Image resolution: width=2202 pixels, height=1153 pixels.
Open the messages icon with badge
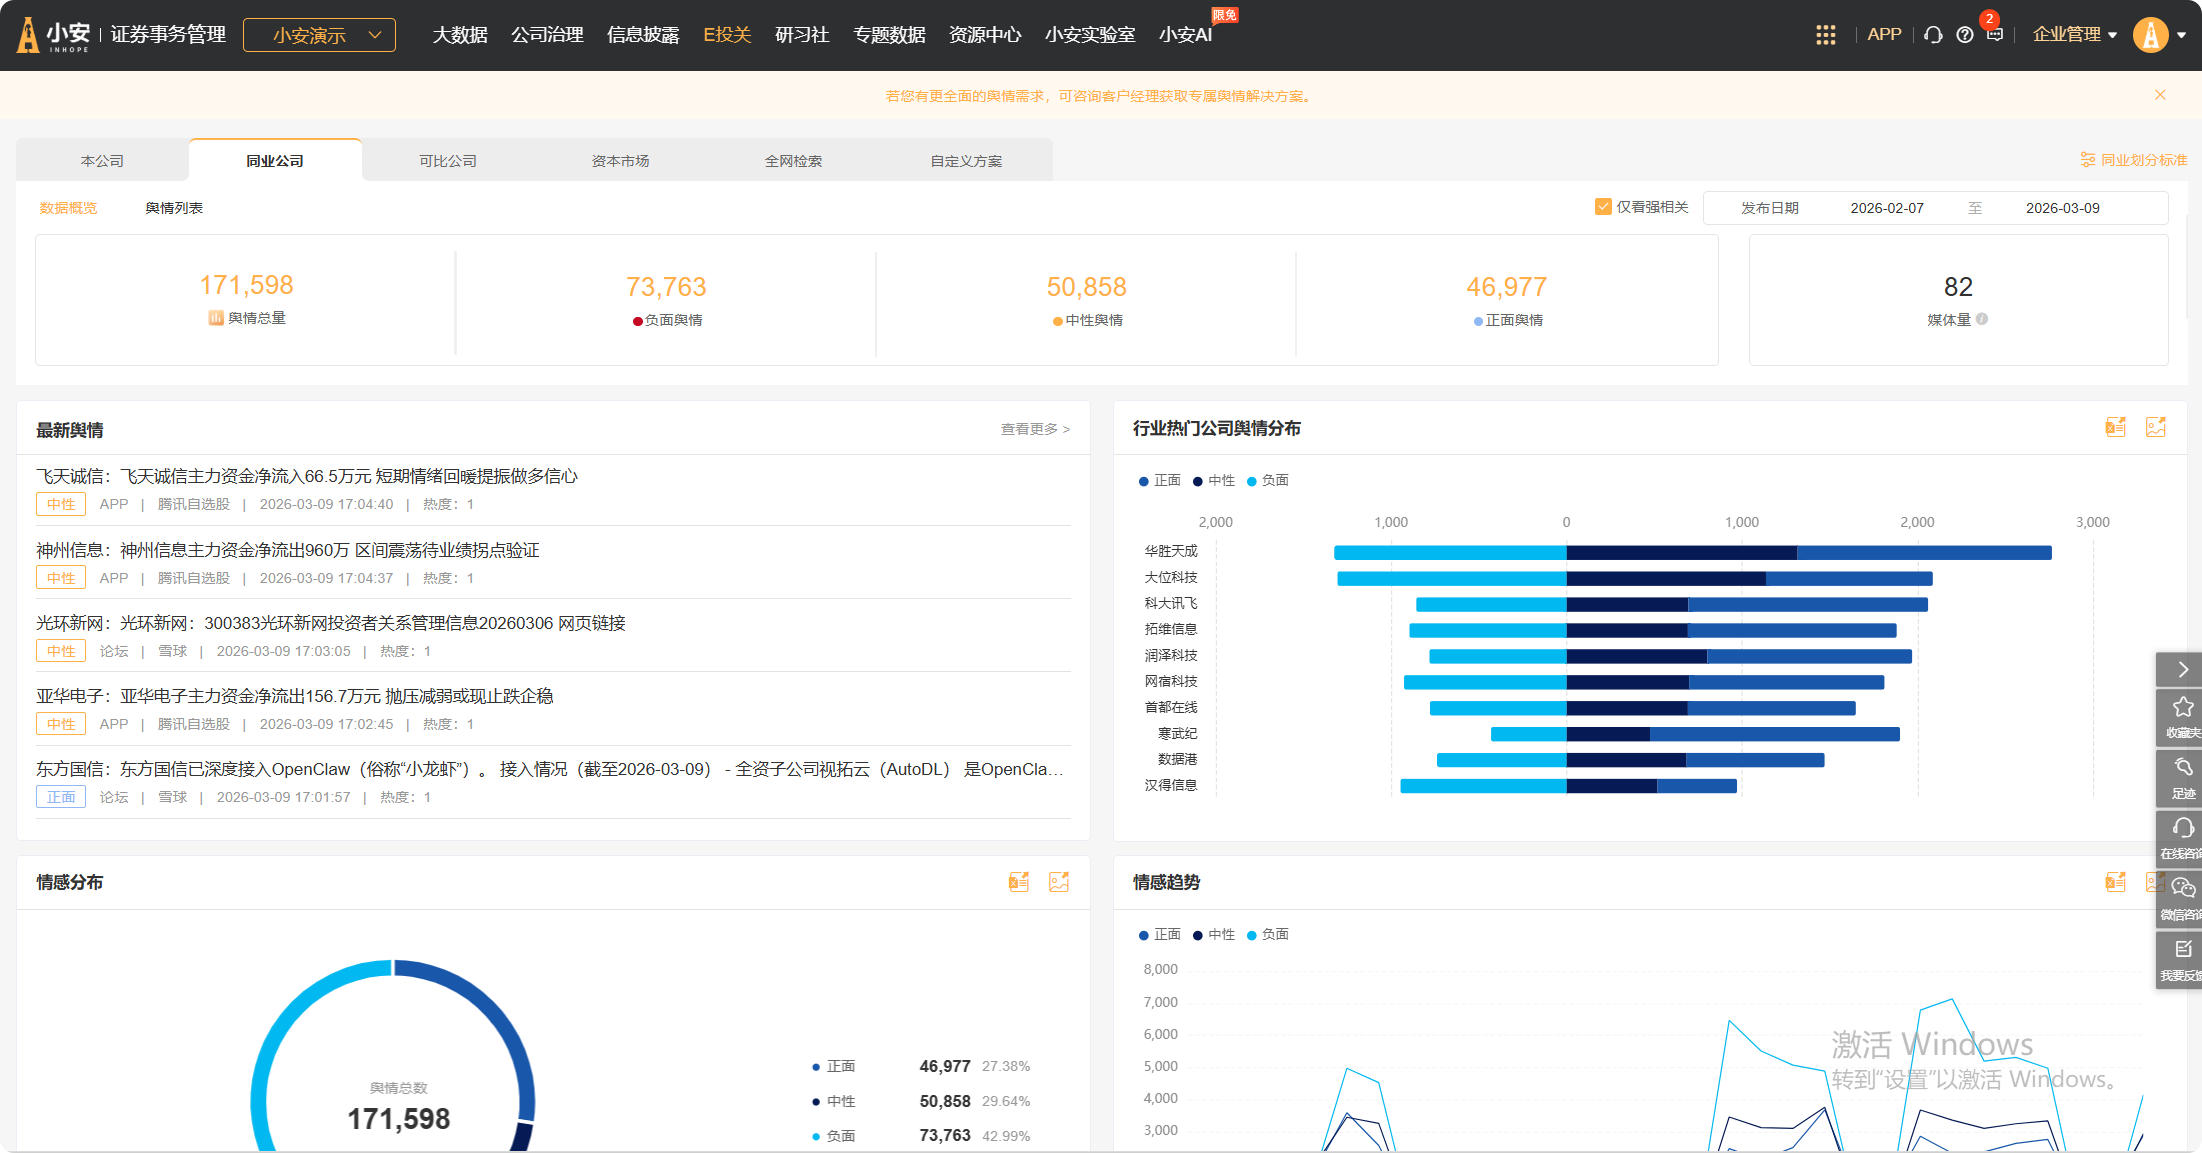(x=1994, y=35)
